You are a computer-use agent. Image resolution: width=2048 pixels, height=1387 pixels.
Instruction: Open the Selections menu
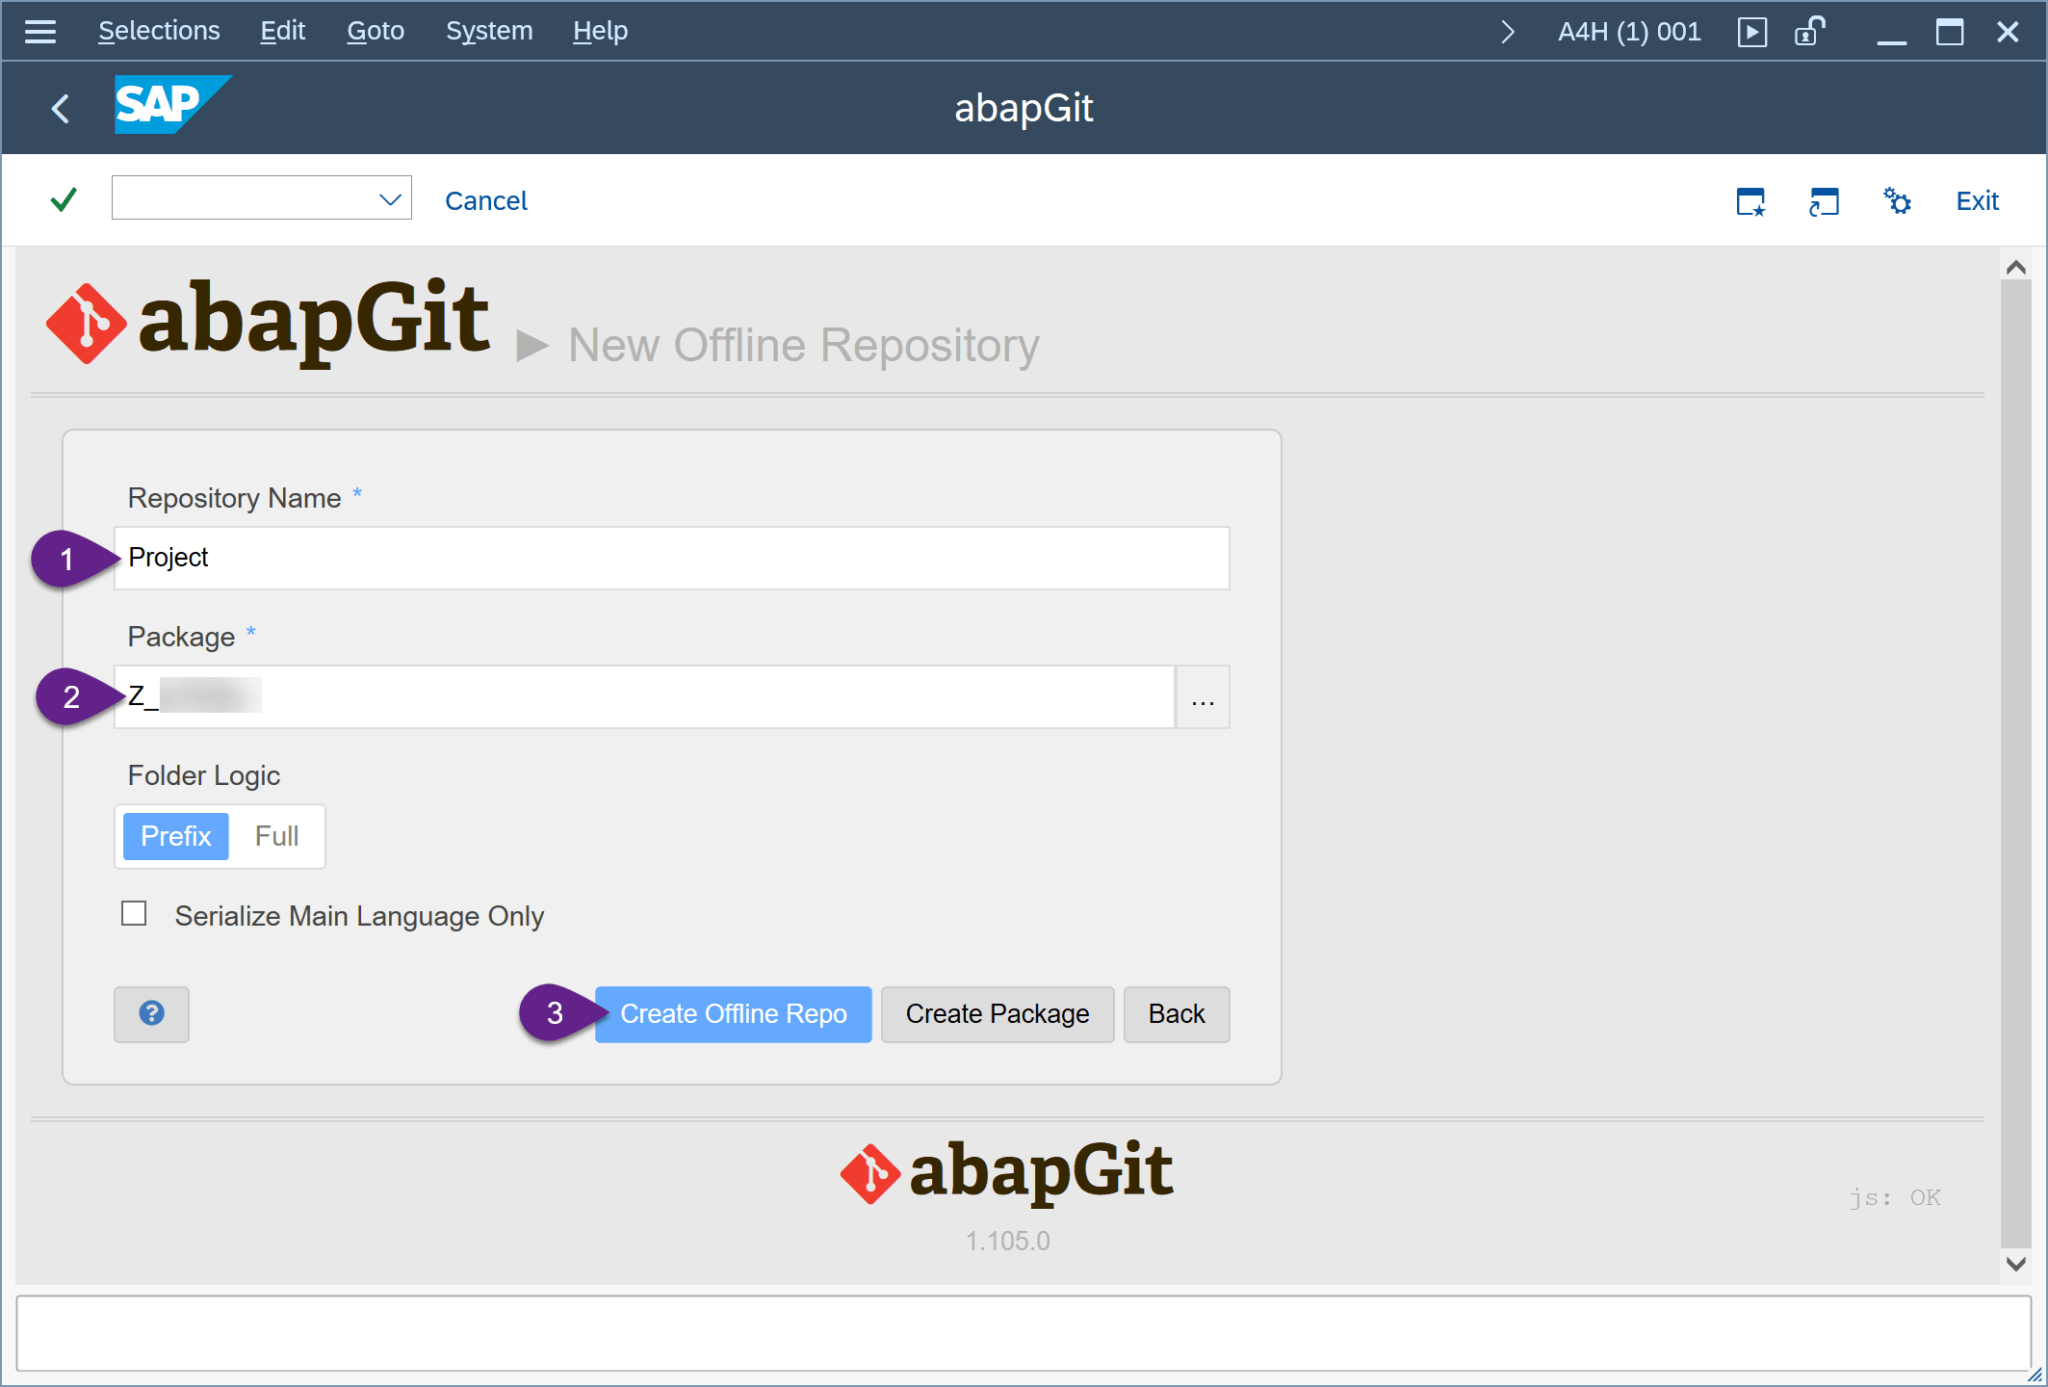click(x=158, y=30)
